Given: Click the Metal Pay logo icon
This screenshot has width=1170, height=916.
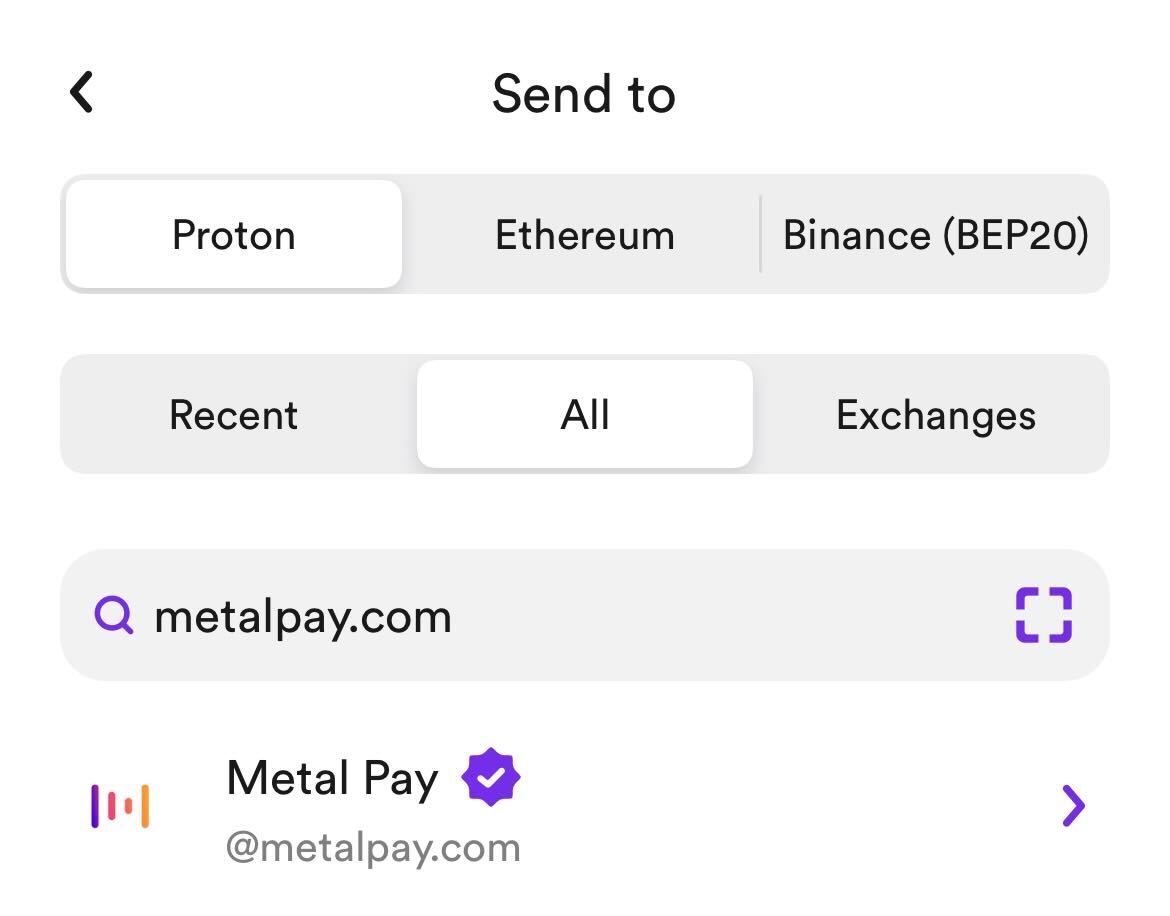Looking at the screenshot, I should click(120, 806).
